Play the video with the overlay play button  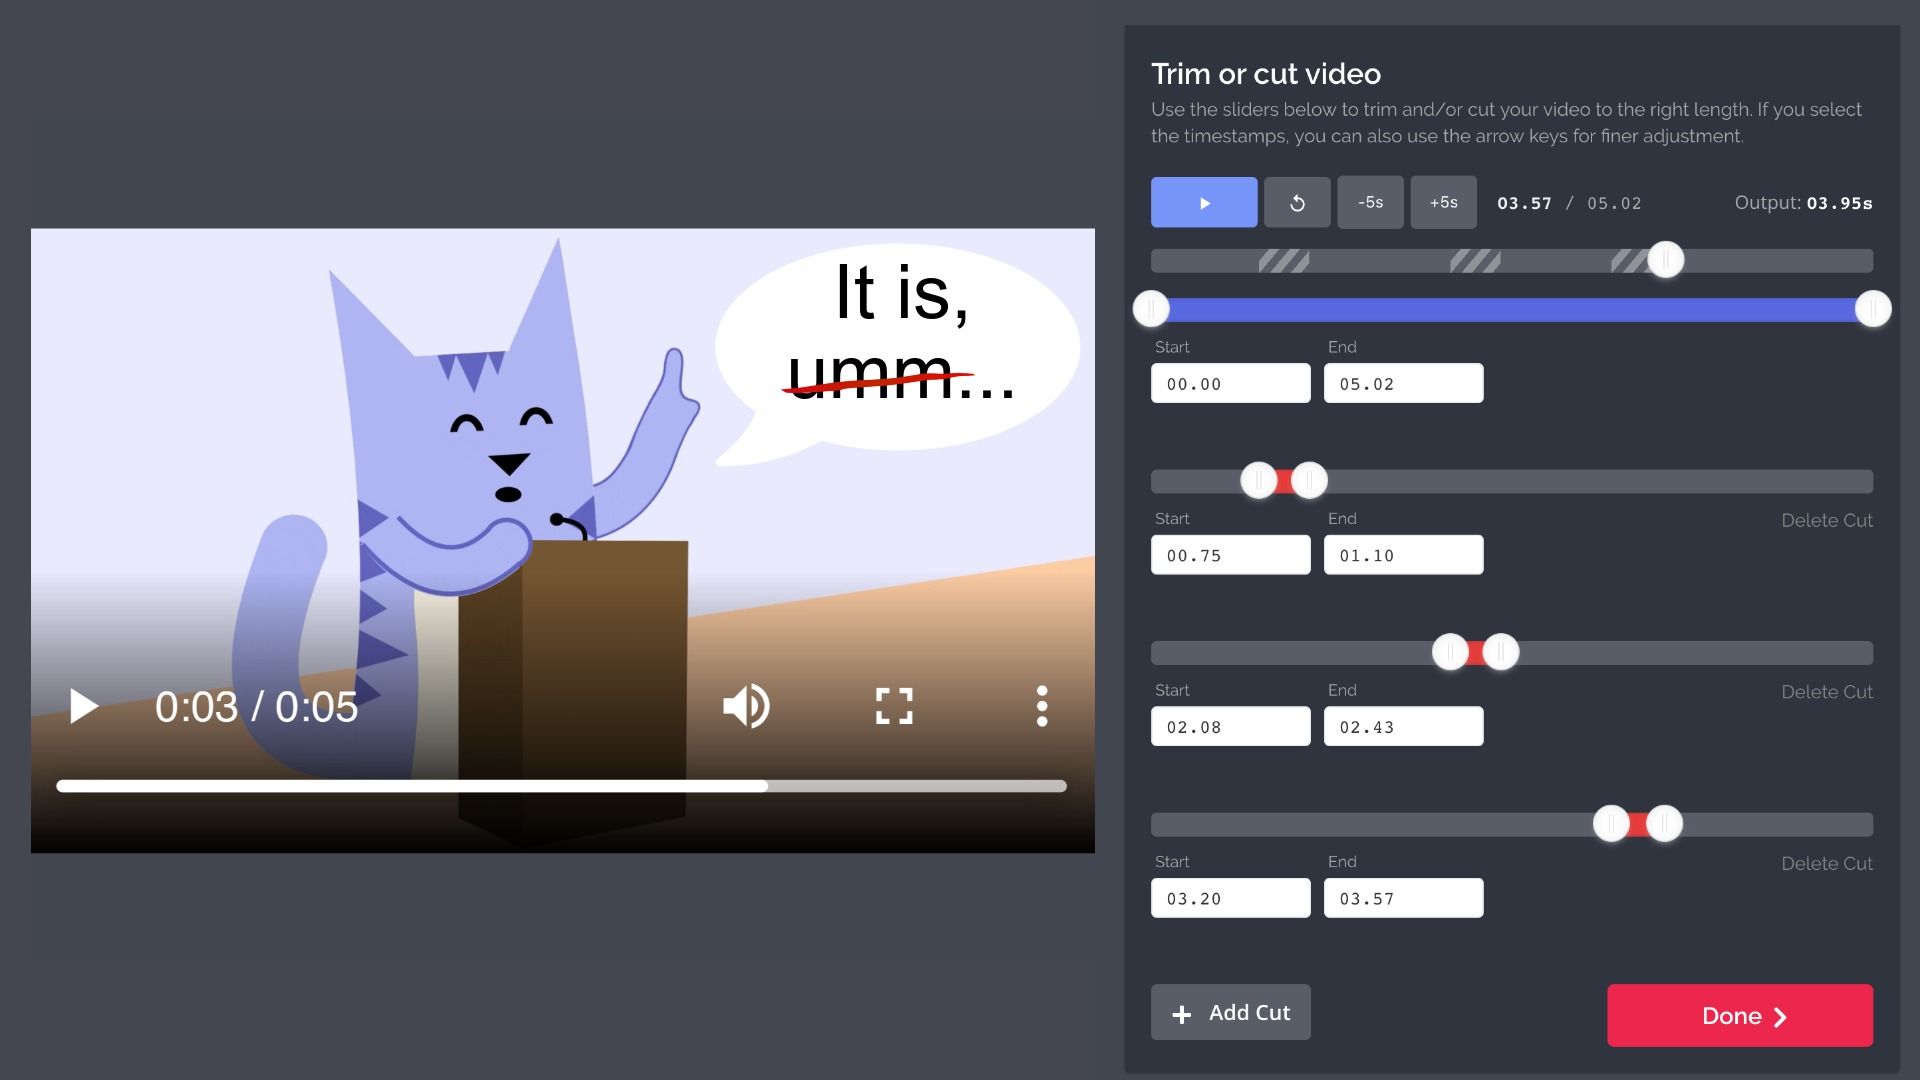(x=84, y=706)
